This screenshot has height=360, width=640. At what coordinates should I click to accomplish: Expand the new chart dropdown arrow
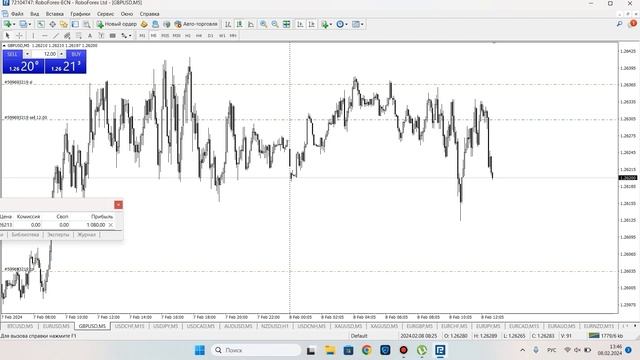14,24
